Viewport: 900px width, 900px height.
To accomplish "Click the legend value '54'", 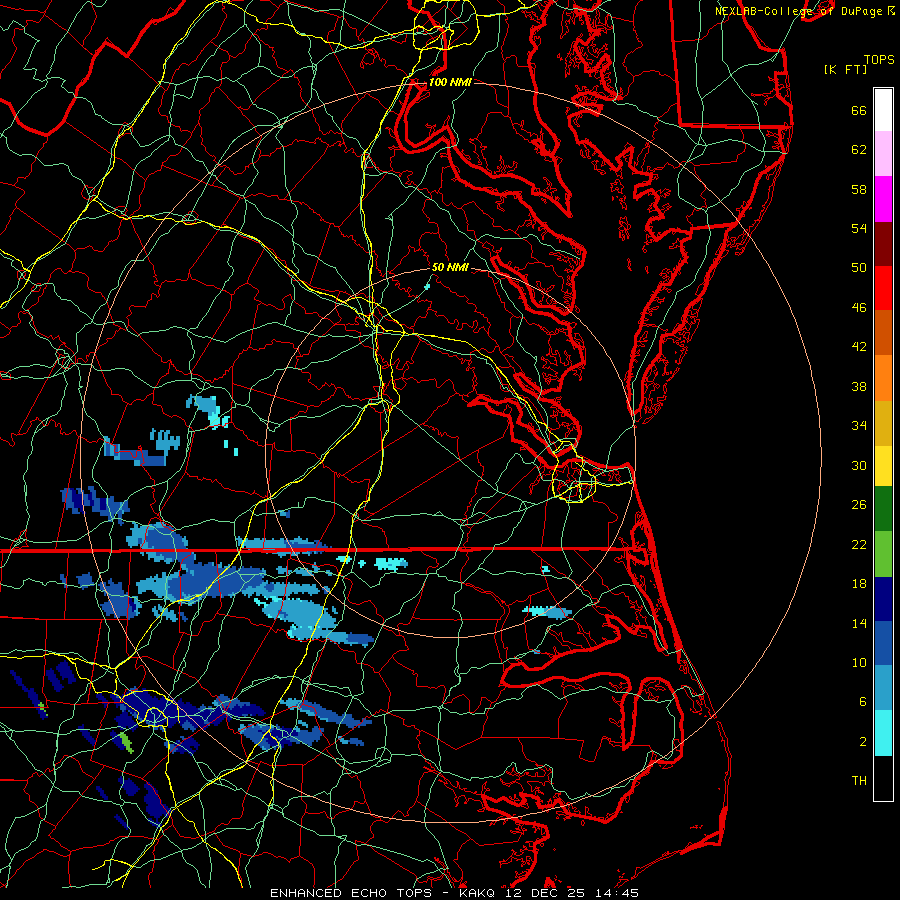I will tap(859, 229).
